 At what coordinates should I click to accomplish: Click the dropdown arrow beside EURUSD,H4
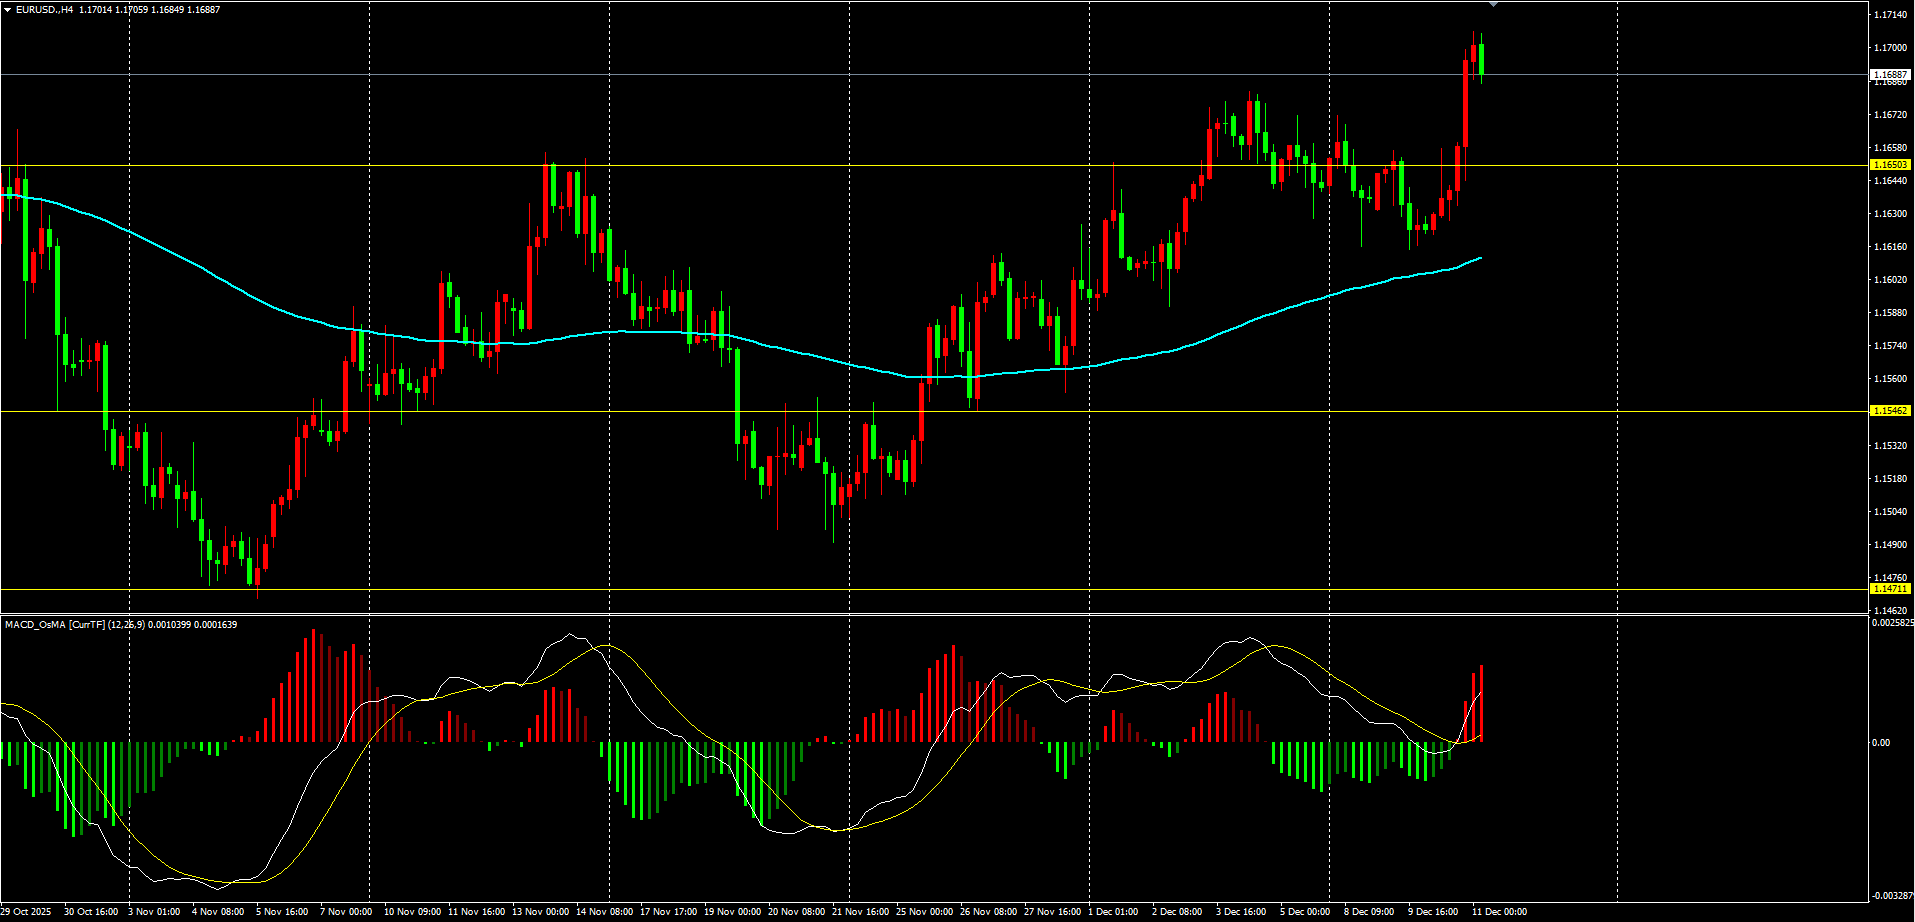7,9
